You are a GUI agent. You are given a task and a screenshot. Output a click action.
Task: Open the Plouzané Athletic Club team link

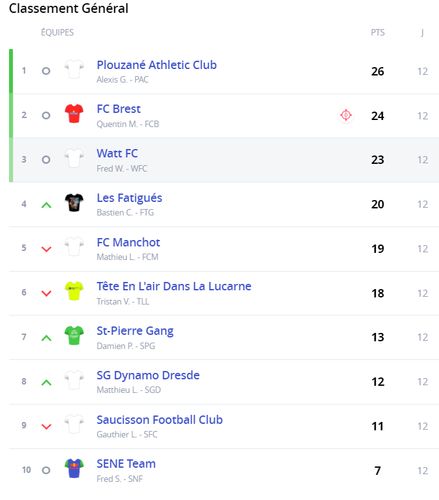click(x=157, y=65)
